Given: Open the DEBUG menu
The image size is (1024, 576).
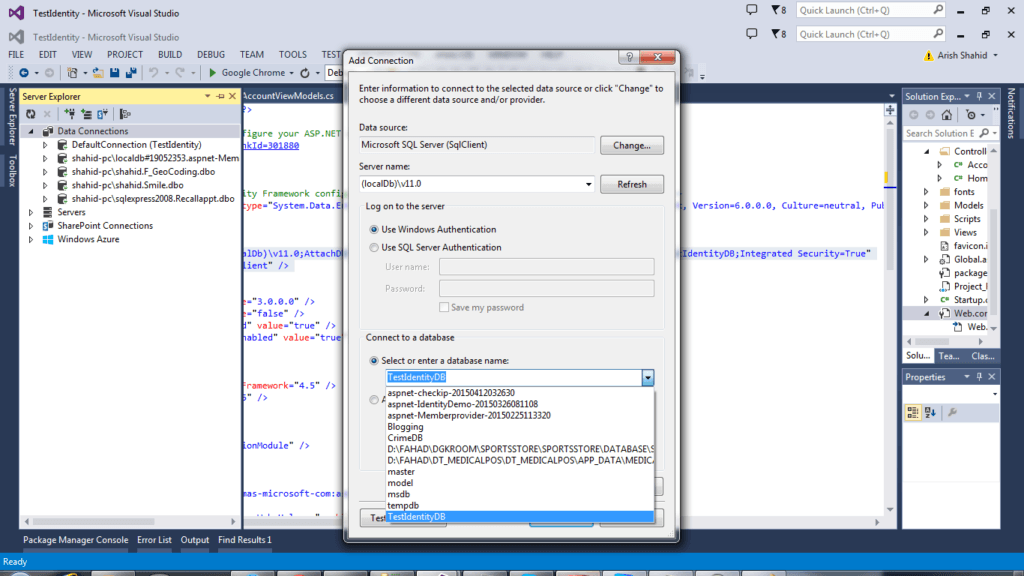Looking at the screenshot, I should (x=211, y=55).
